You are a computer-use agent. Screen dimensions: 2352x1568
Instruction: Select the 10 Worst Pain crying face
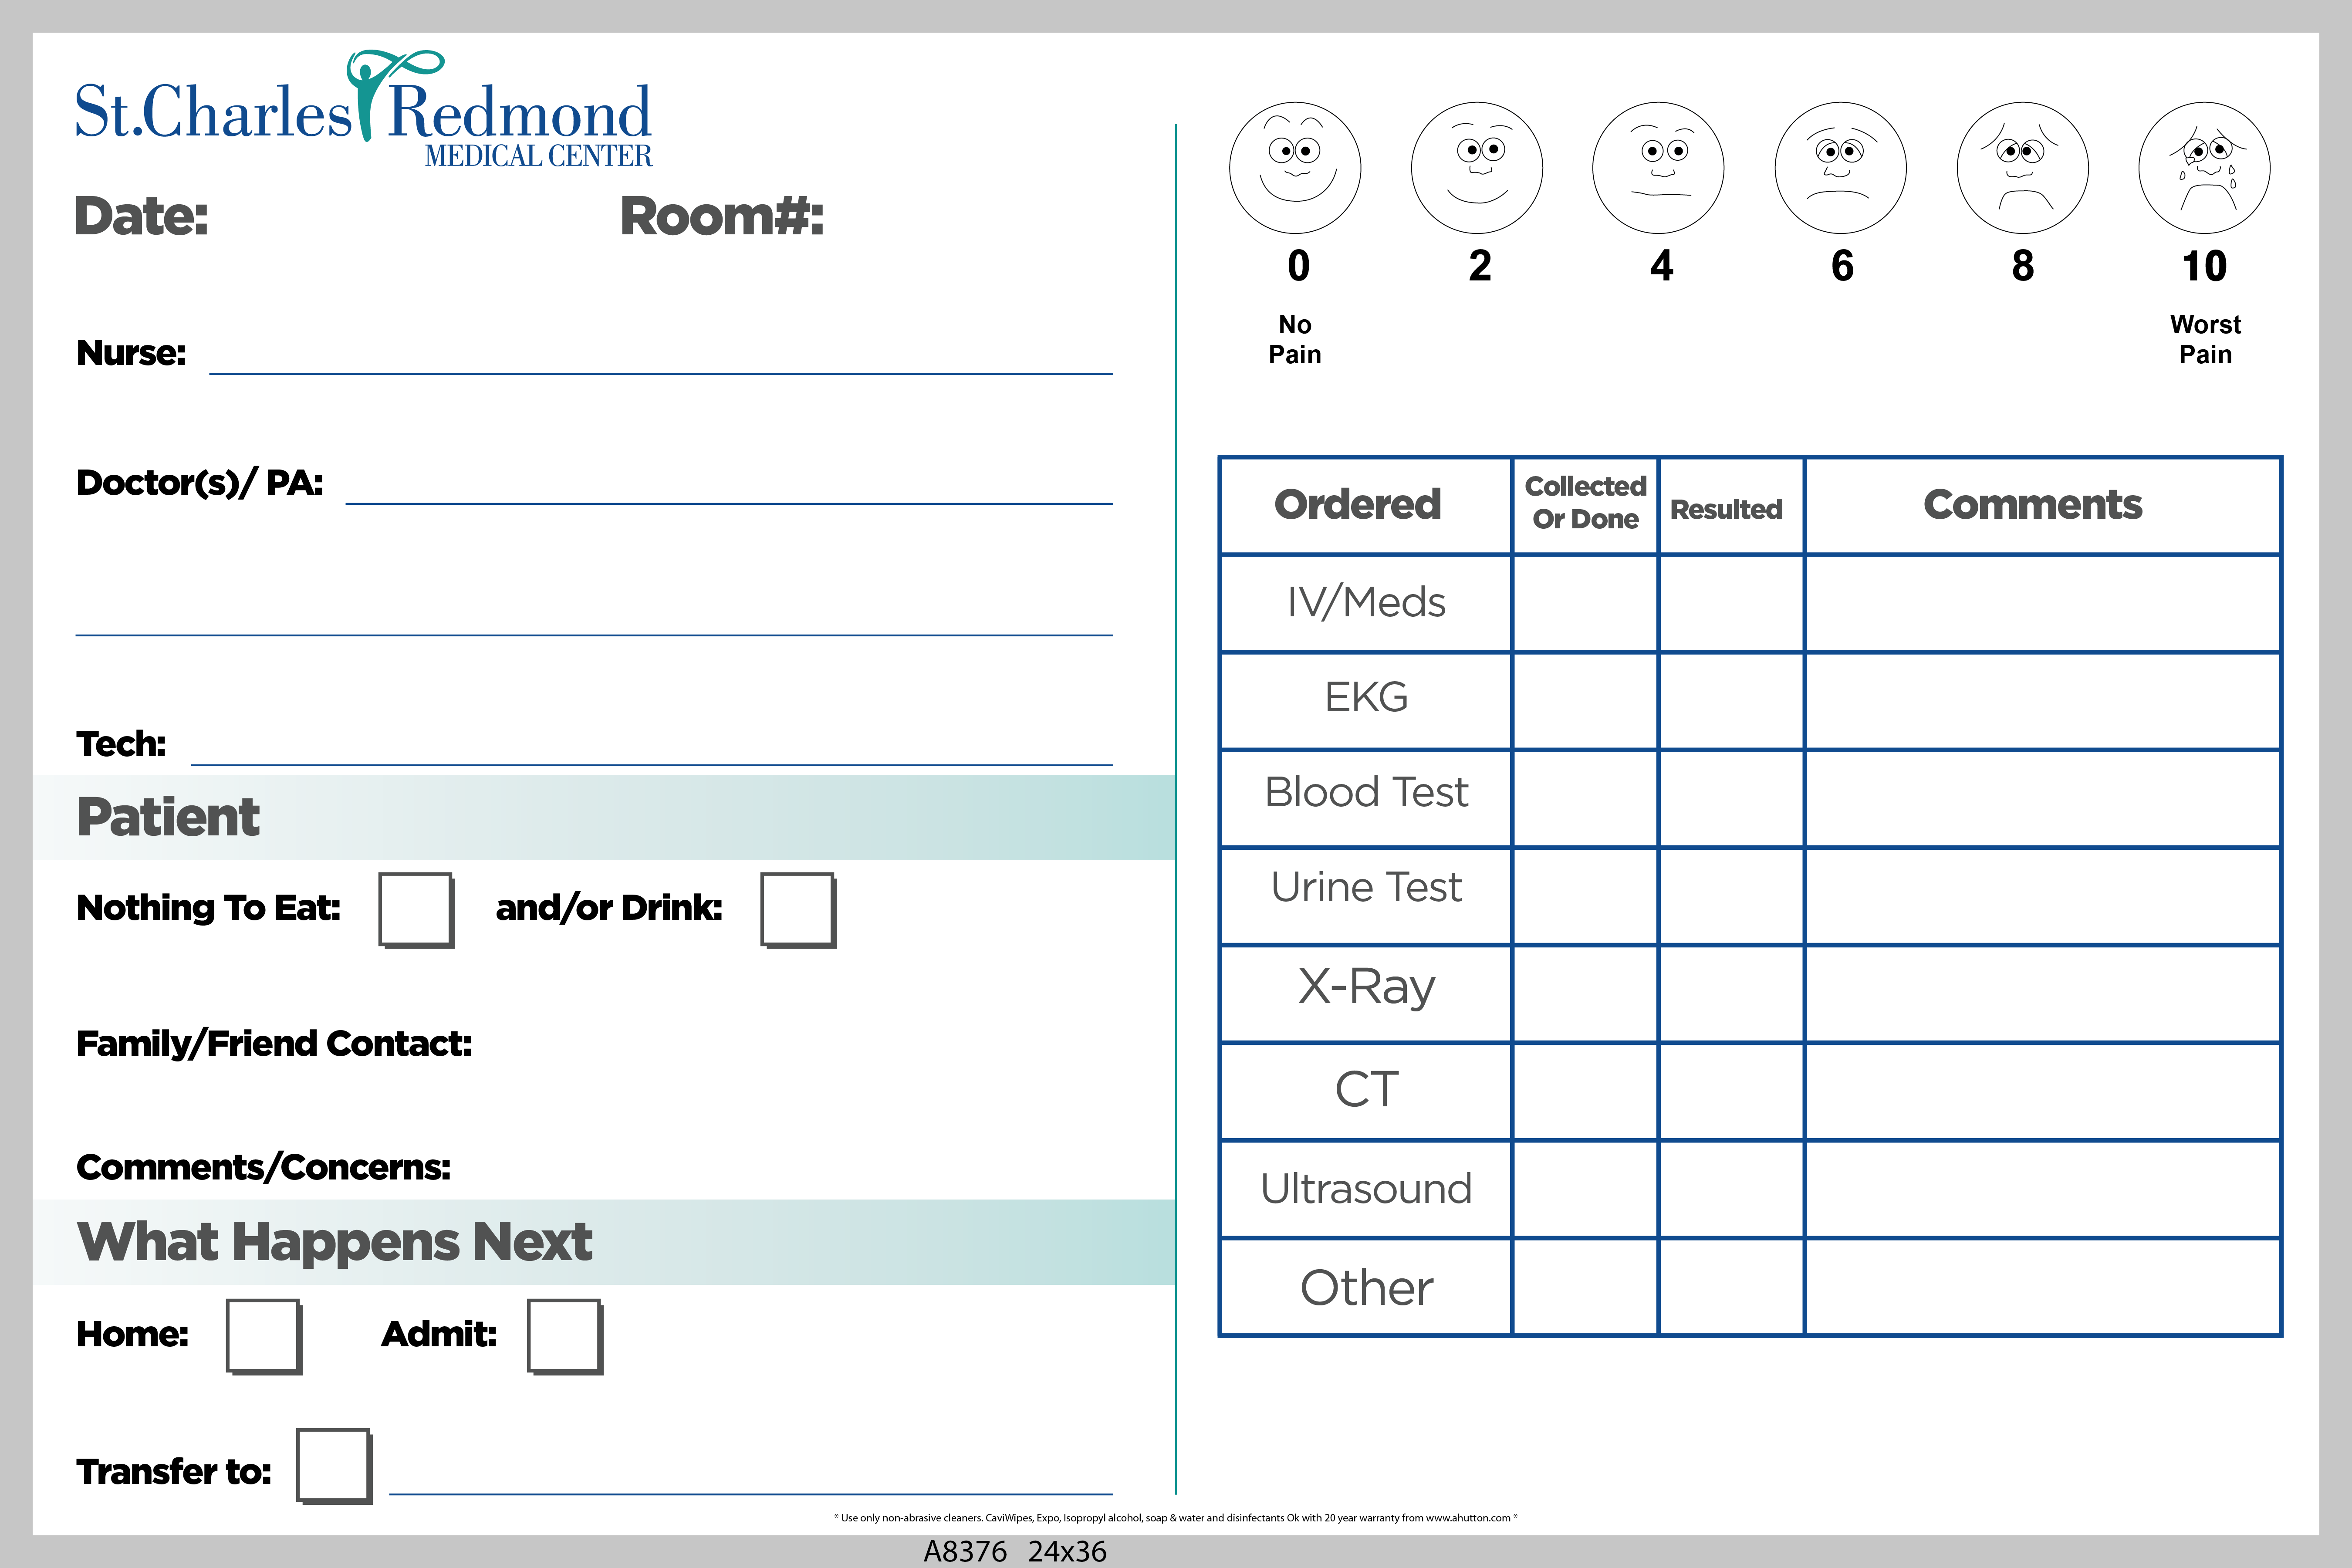(x=2204, y=168)
